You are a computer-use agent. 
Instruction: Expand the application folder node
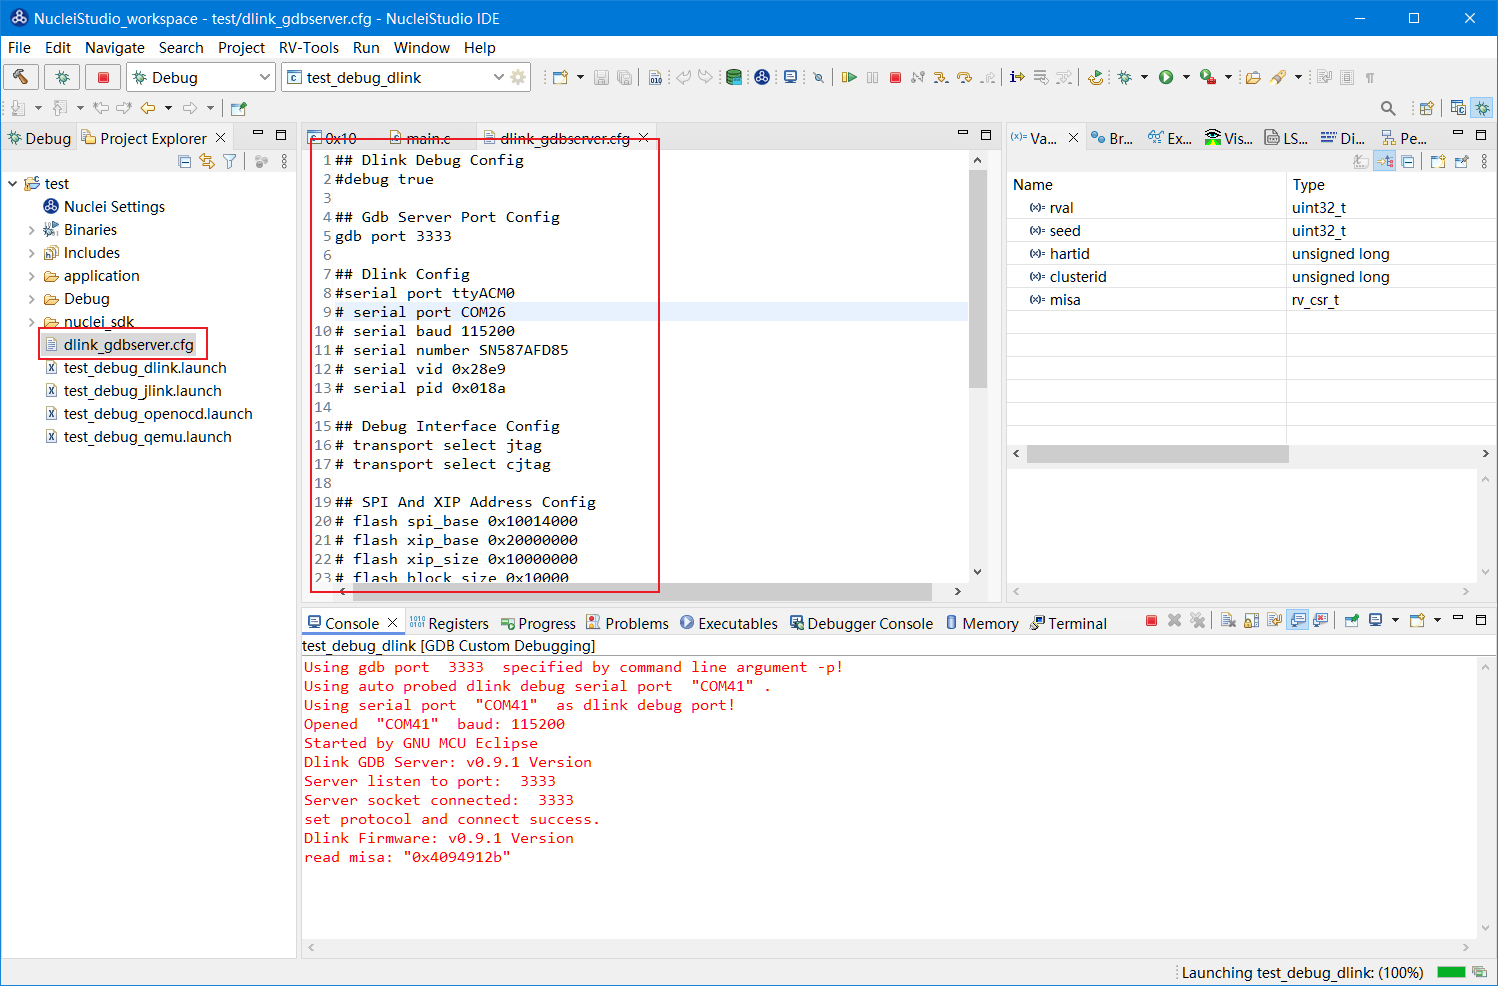point(31,276)
